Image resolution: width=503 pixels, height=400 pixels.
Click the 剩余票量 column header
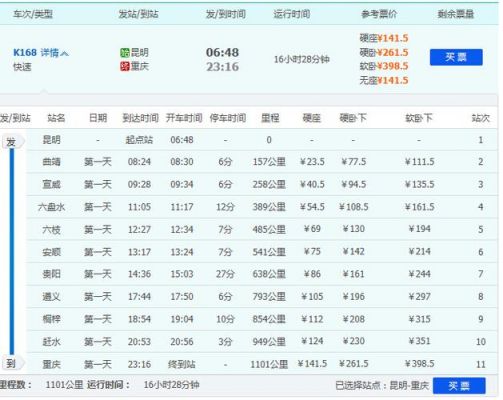tap(456, 14)
